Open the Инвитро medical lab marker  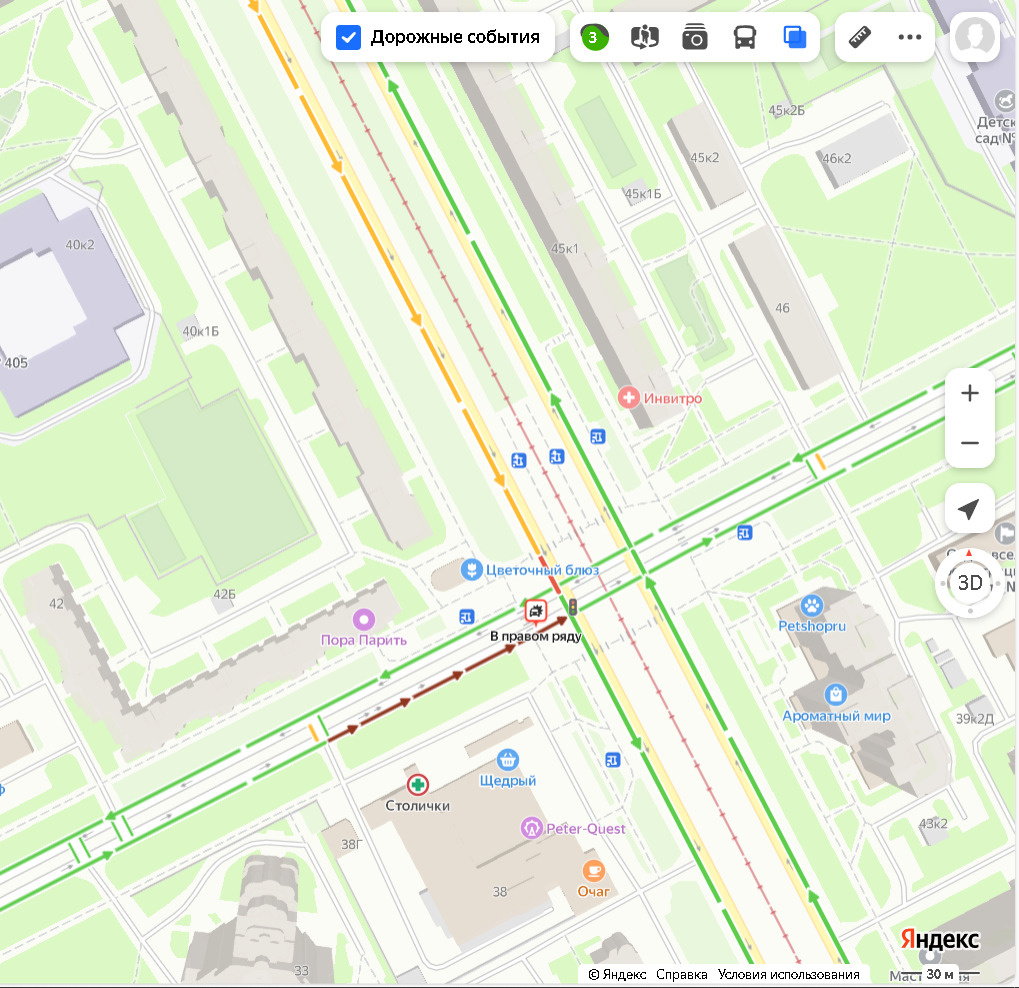pyautogui.click(x=629, y=398)
